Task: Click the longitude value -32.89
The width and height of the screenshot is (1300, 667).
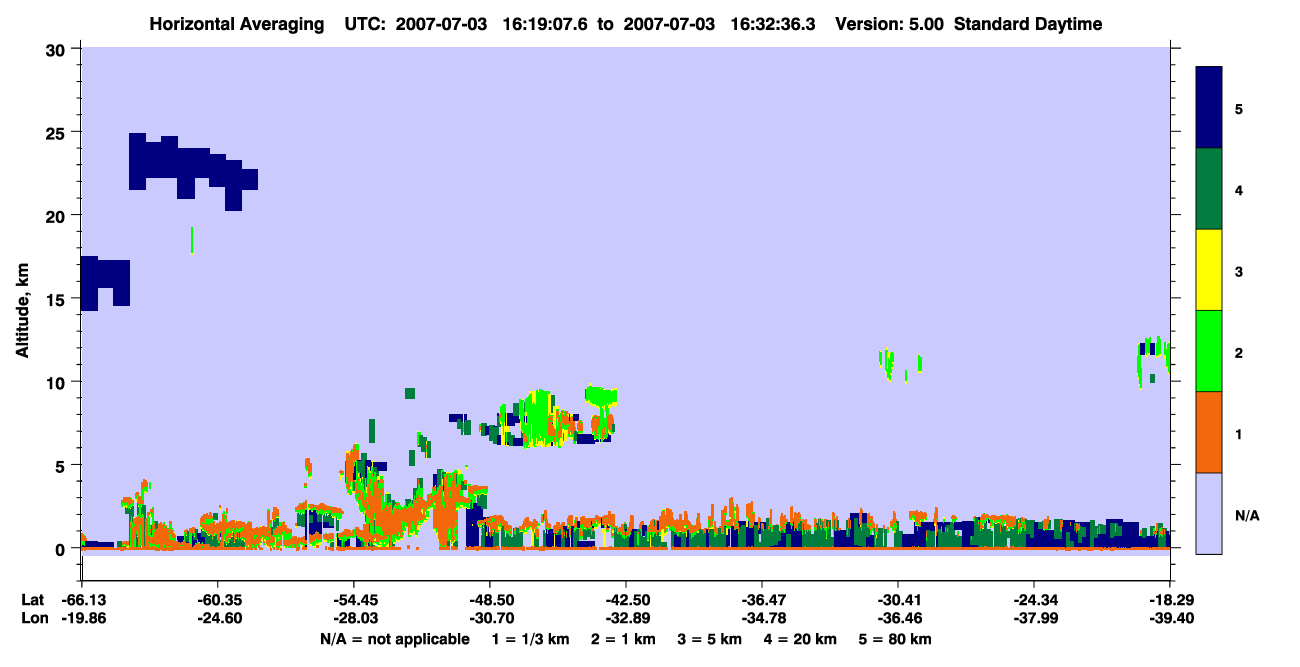Action: click(626, 618)
